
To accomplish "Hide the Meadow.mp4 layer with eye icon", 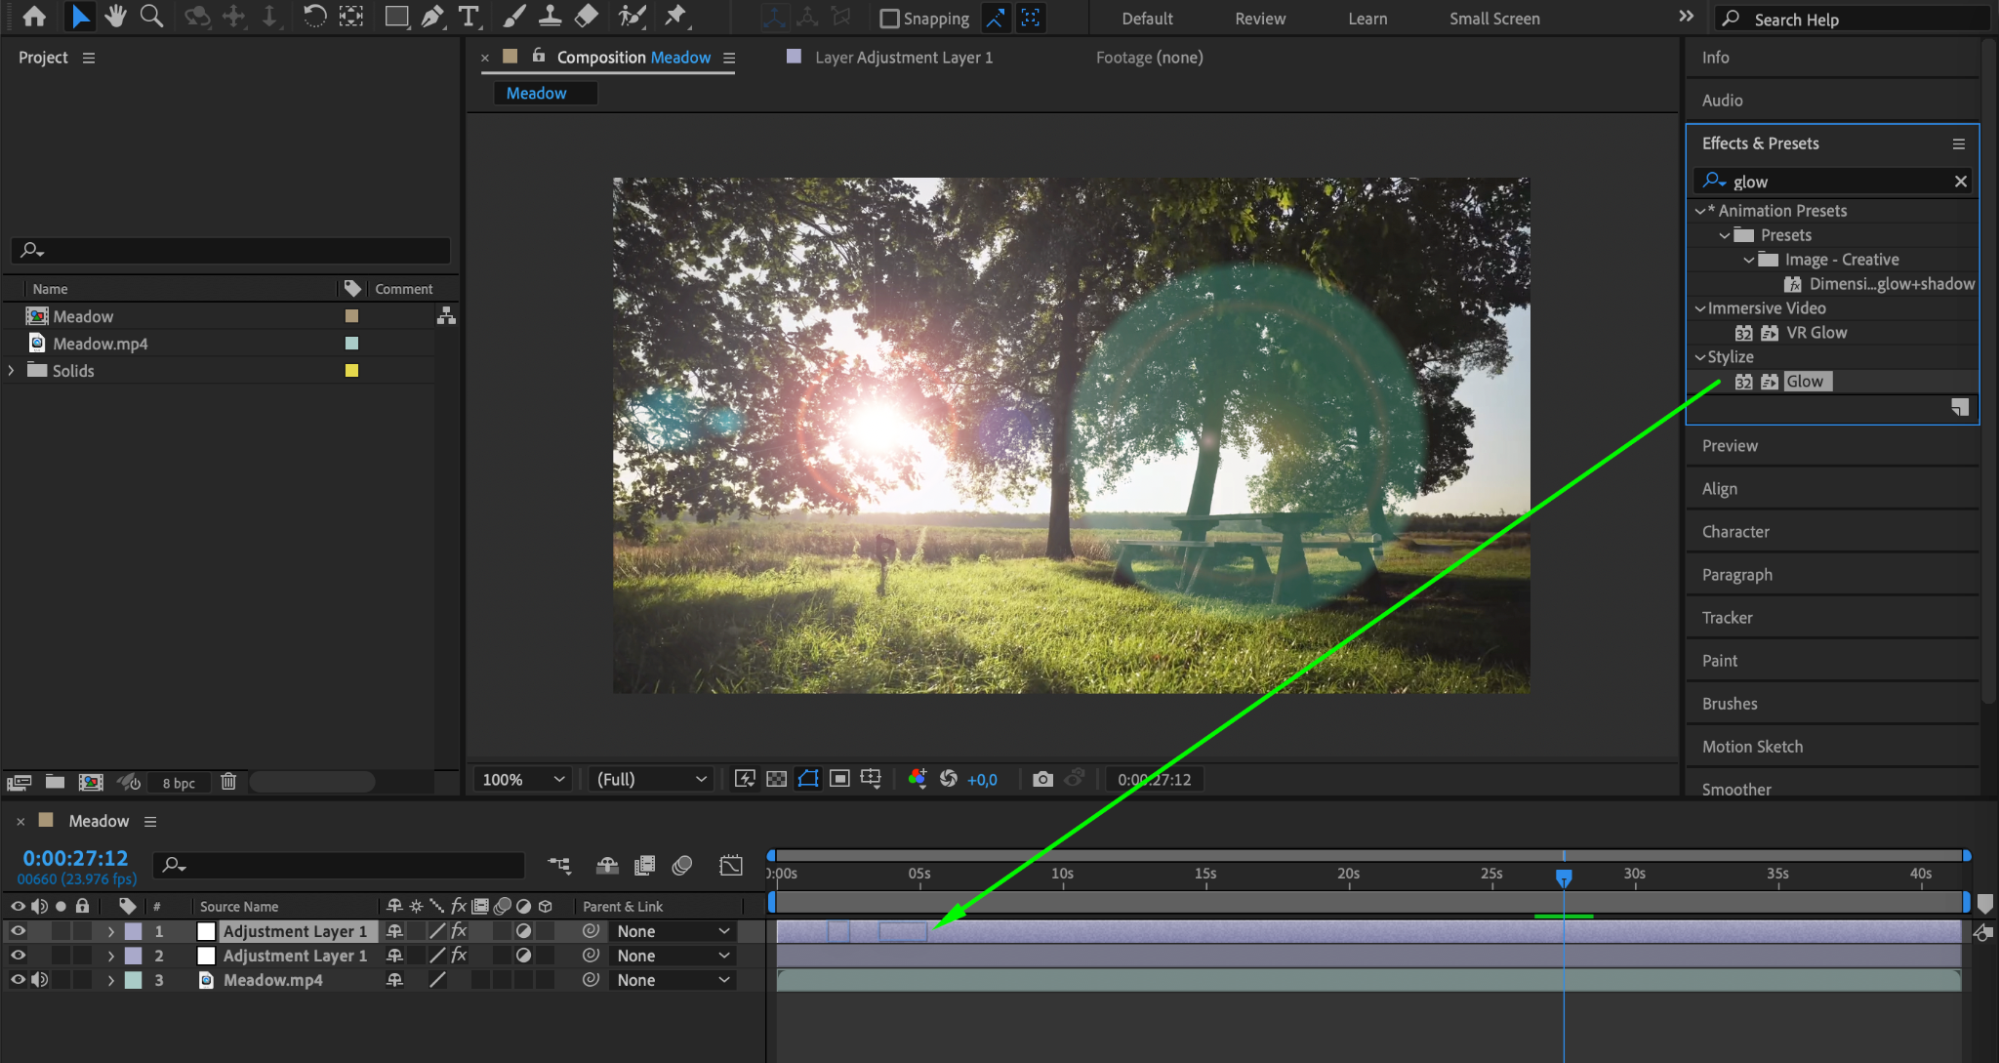I will click(x=18, y=980).
